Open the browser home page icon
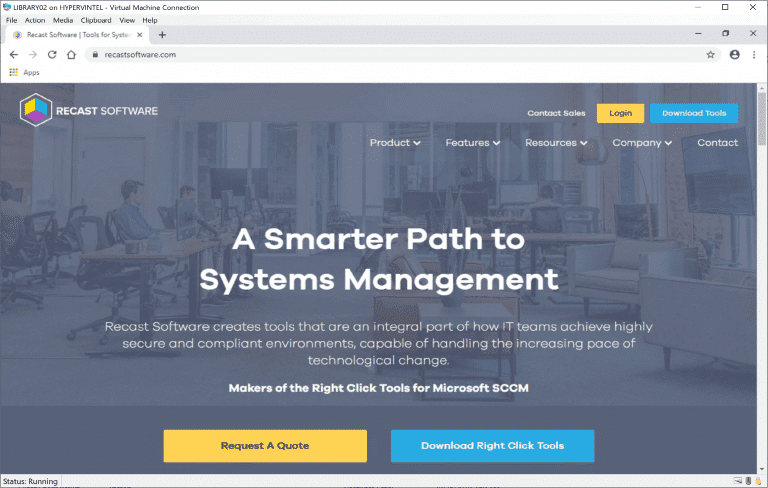Screen dimensions: 768x488 pyautogui.click(x=72, y=55)
